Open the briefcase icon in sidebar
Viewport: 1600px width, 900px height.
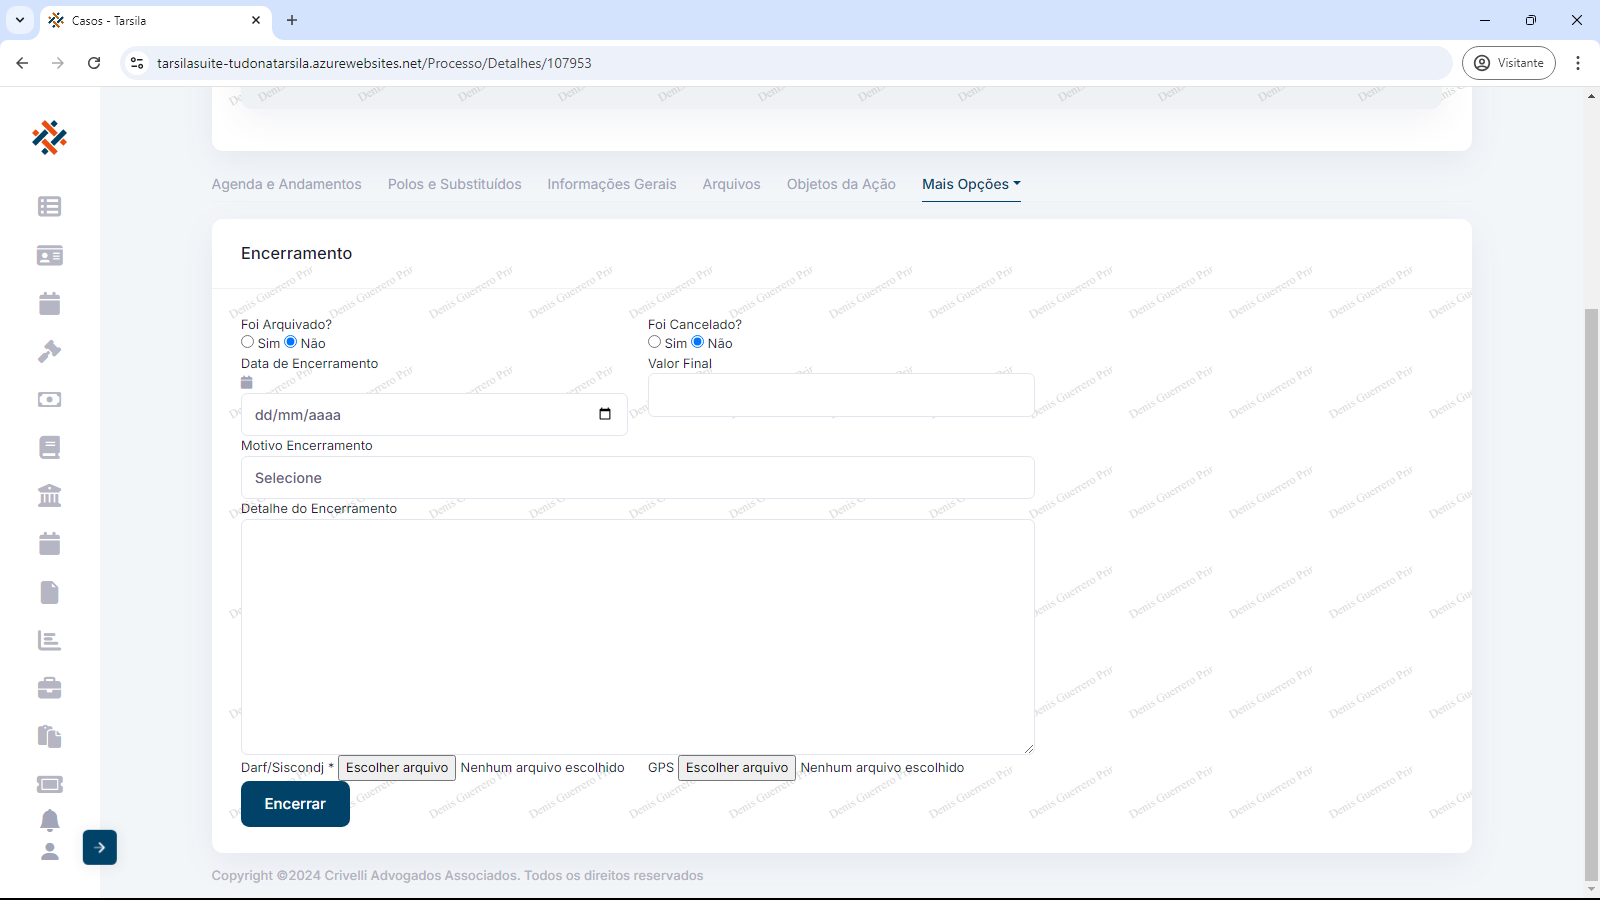point(49,688)
